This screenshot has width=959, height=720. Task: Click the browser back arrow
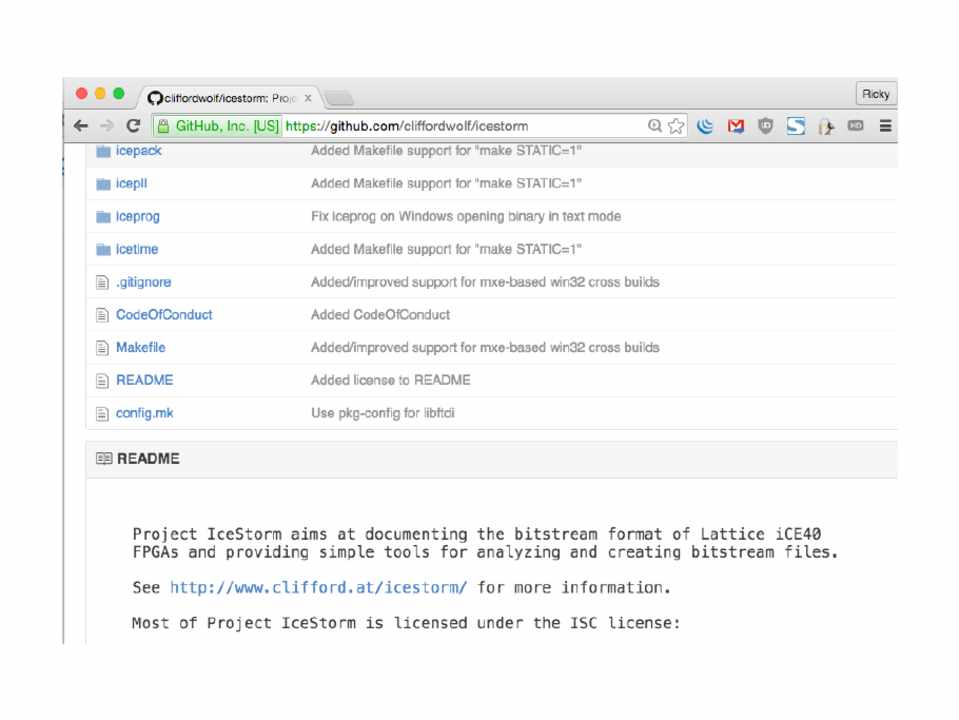tap(80, 126)
